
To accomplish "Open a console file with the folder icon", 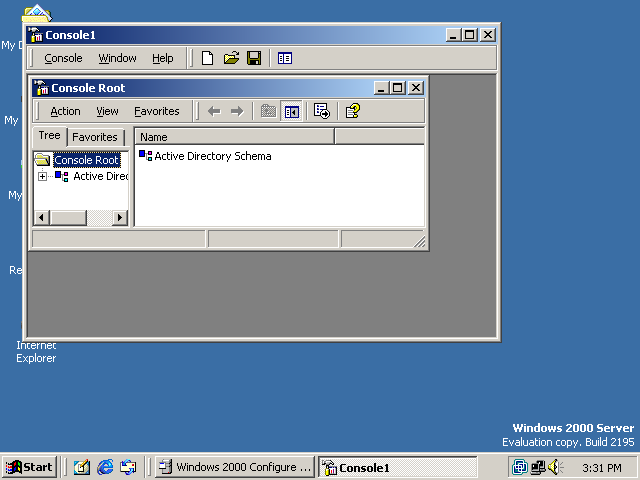I will 231,58.
